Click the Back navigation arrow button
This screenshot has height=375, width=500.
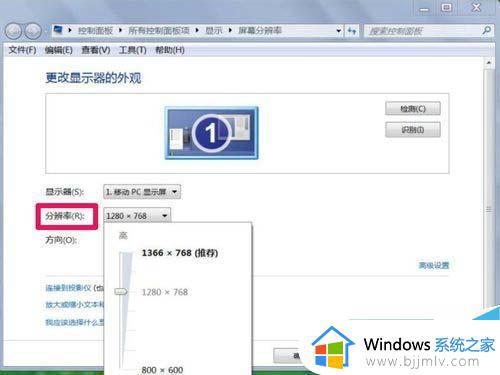(x=14, y=31)
